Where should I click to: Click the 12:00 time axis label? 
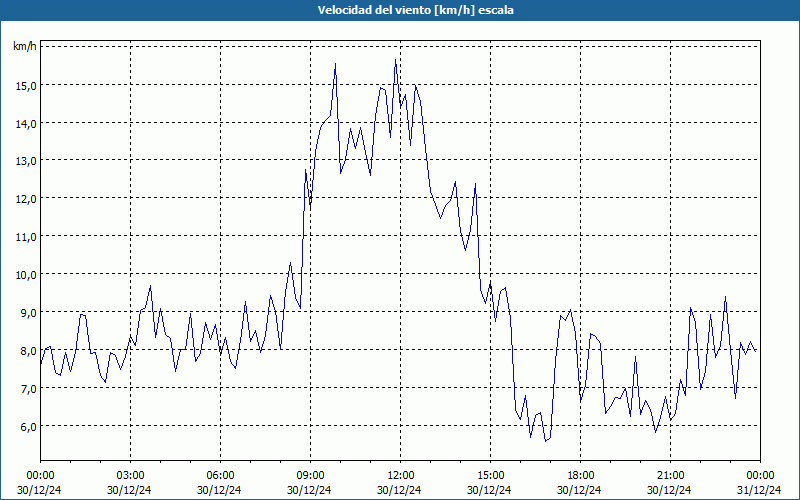(x=401, y=476)
